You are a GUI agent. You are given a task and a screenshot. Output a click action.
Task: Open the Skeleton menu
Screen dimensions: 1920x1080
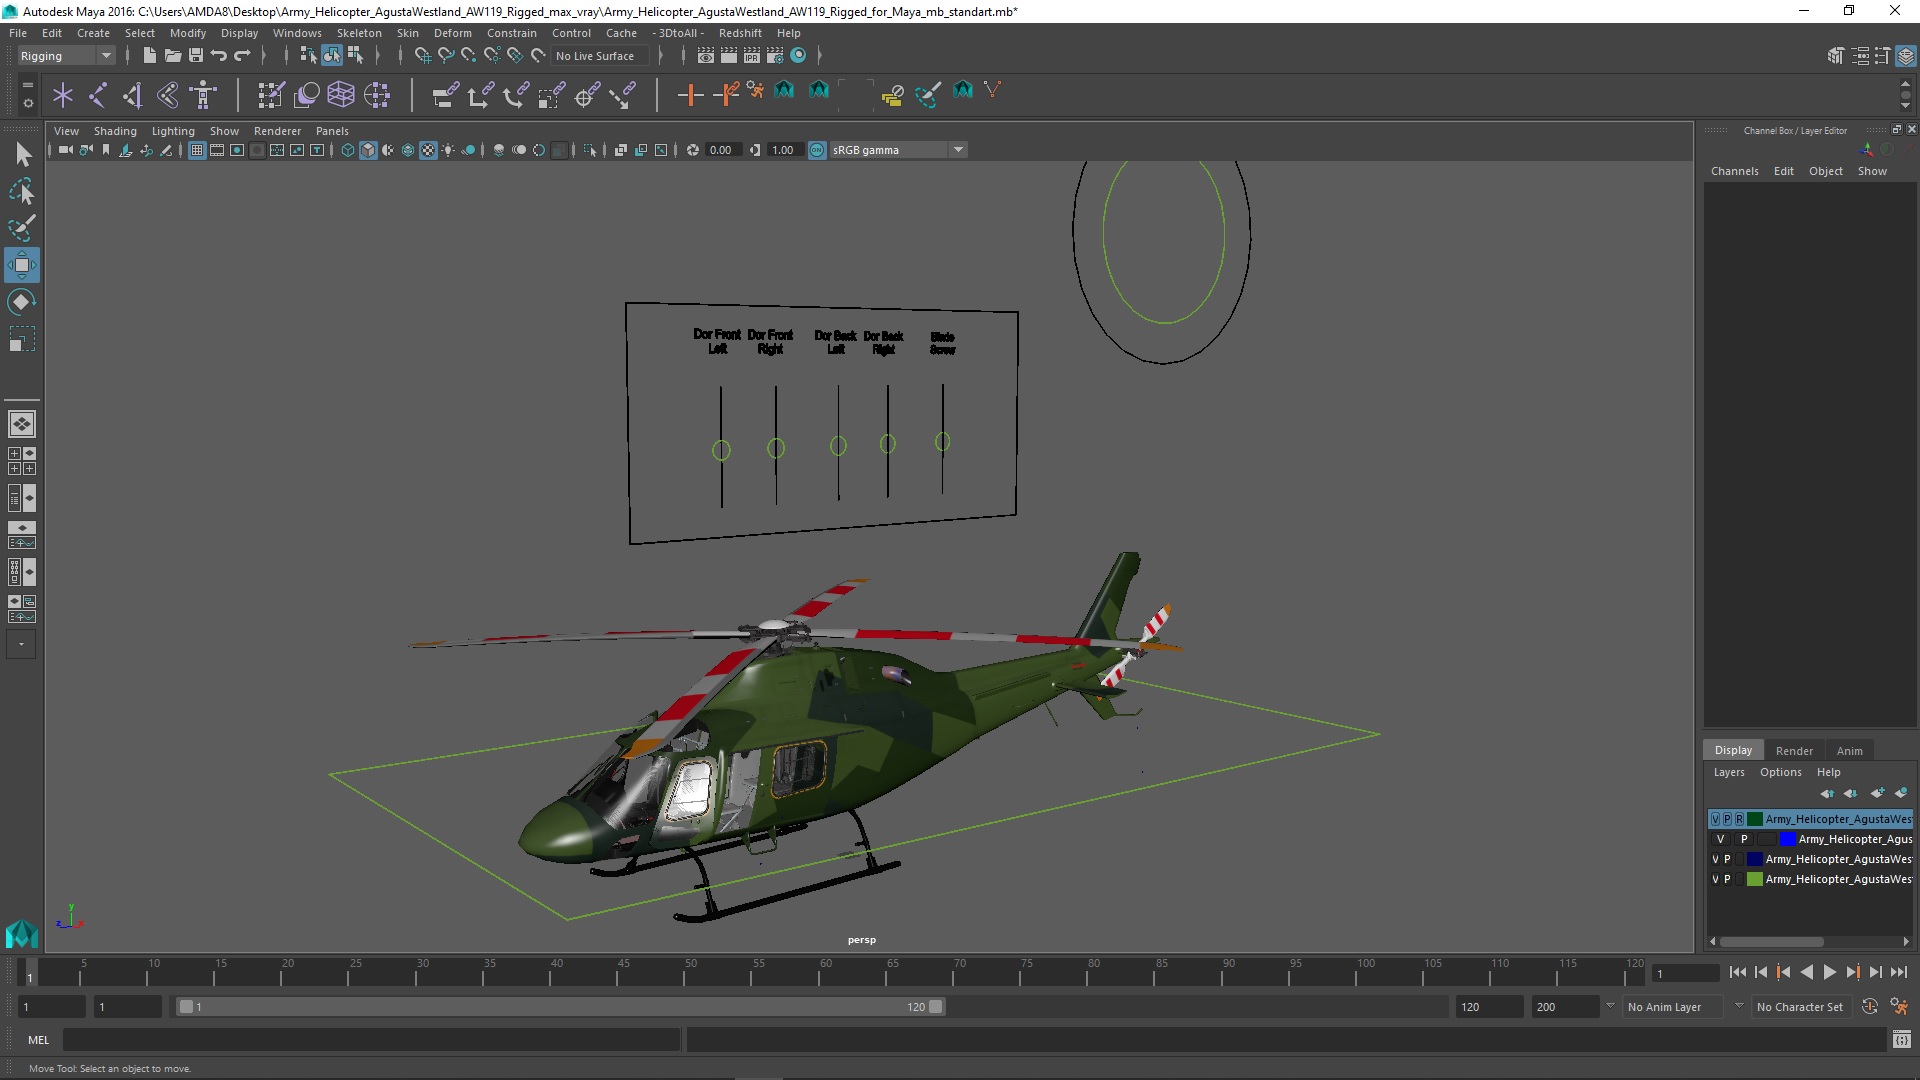[359, 33]
